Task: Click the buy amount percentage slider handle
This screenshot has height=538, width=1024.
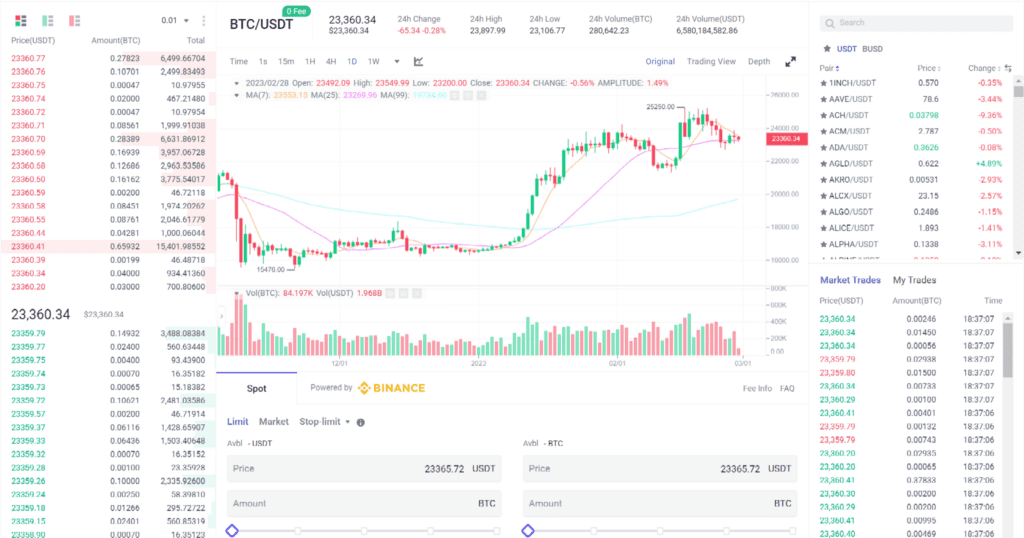Action: coord(232,531)
